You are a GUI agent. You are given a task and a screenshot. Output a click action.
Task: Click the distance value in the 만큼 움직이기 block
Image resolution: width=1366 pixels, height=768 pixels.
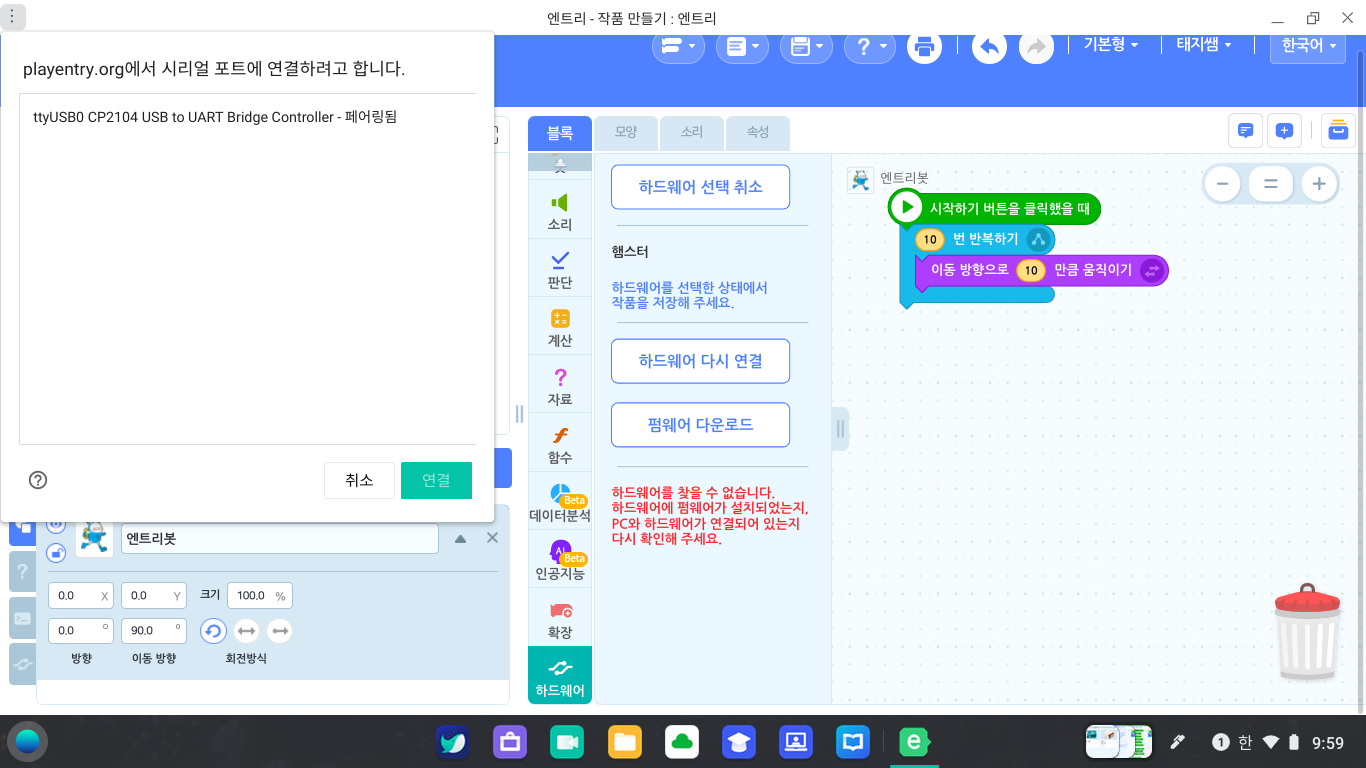pyautogui.click(x=1030, y=270)
